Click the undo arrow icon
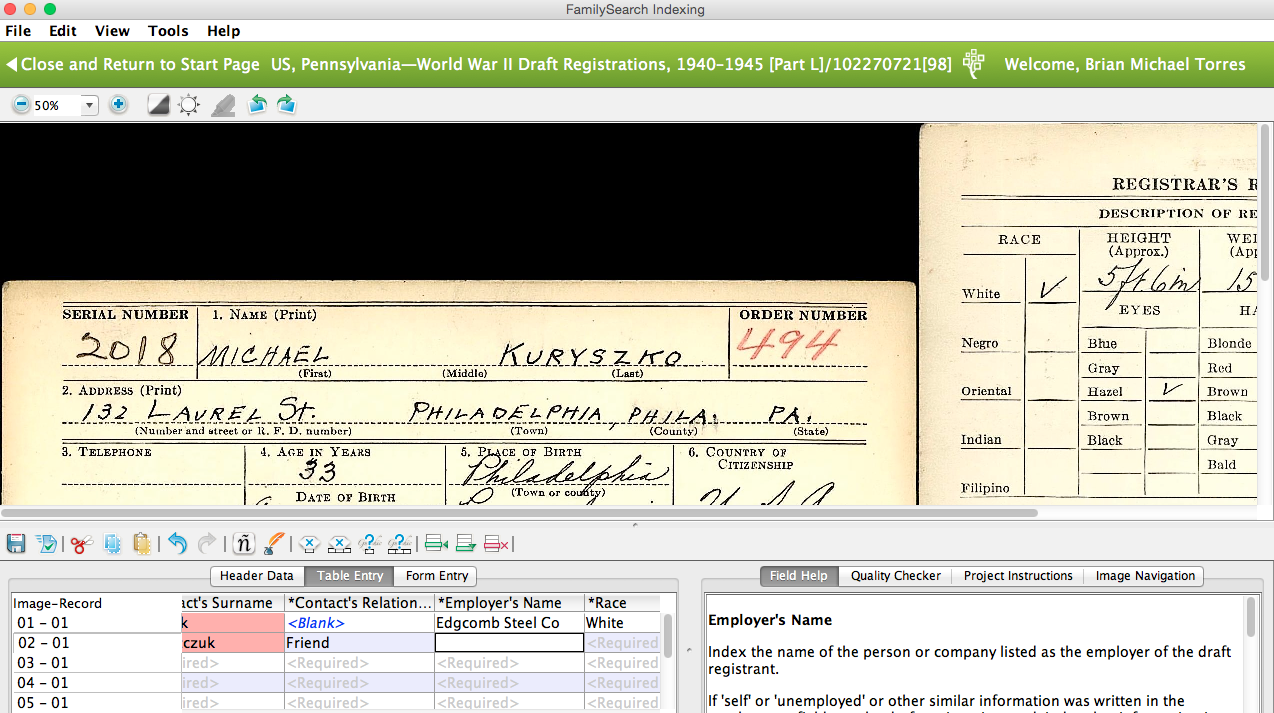The height and width of the screenshot is (713, 1274). click(177, 544)
